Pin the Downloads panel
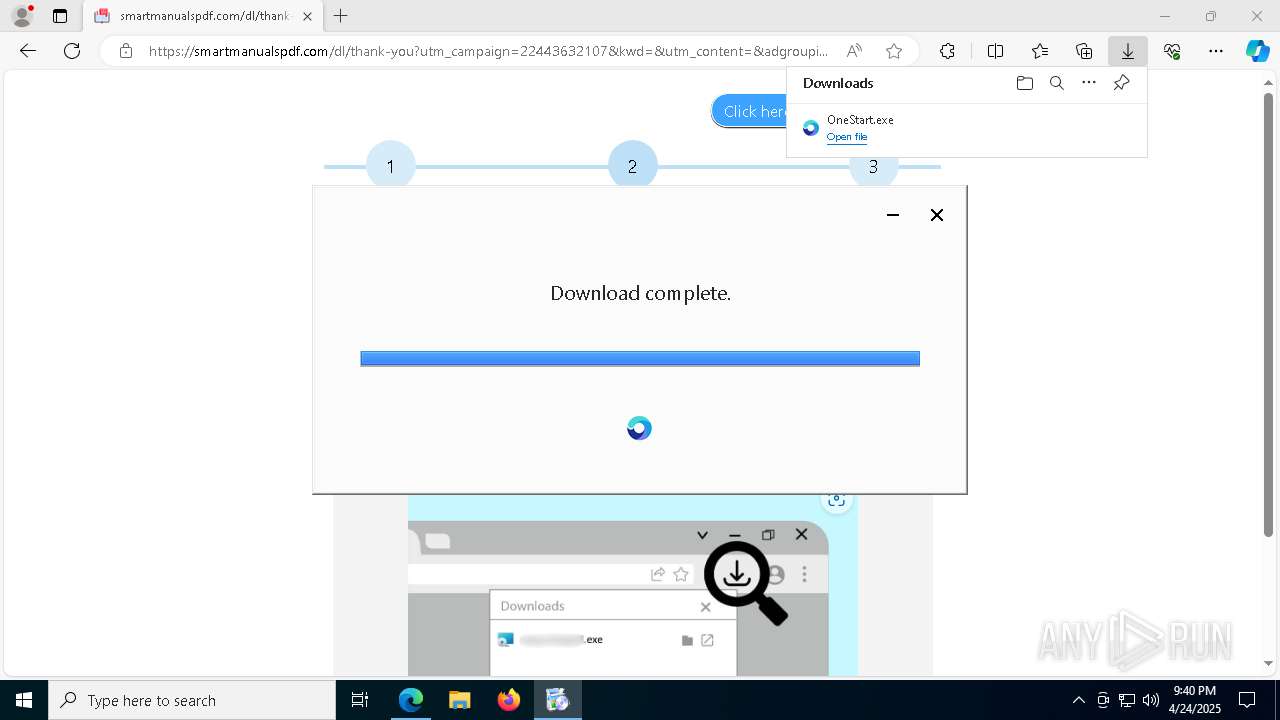This screenshot has width=1280, height=720. point(1121,83)
